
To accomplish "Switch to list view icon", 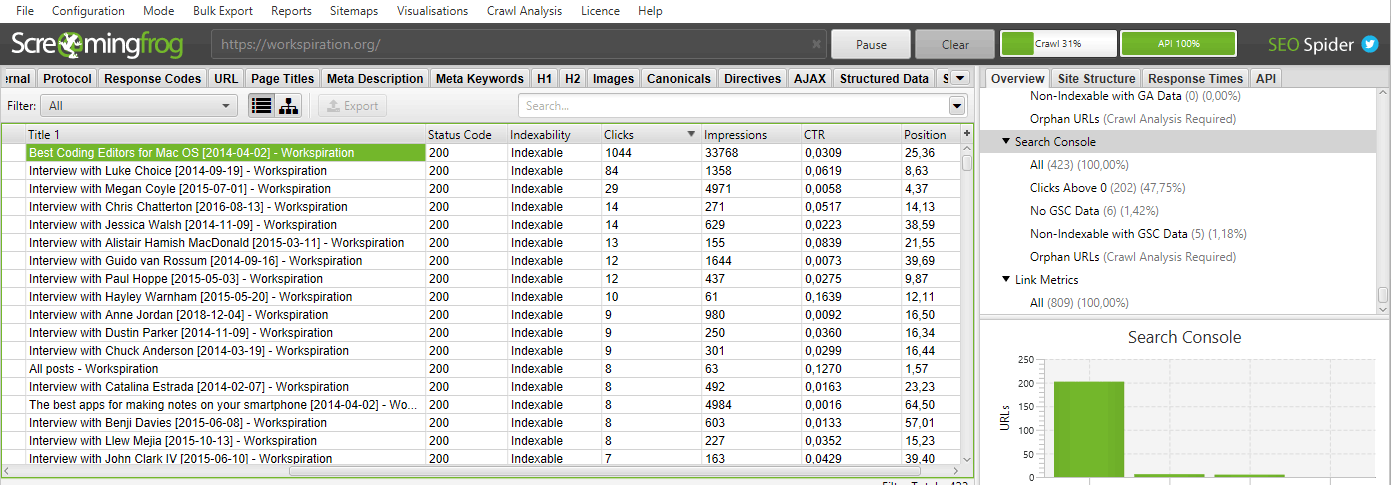I will point(261,105).
